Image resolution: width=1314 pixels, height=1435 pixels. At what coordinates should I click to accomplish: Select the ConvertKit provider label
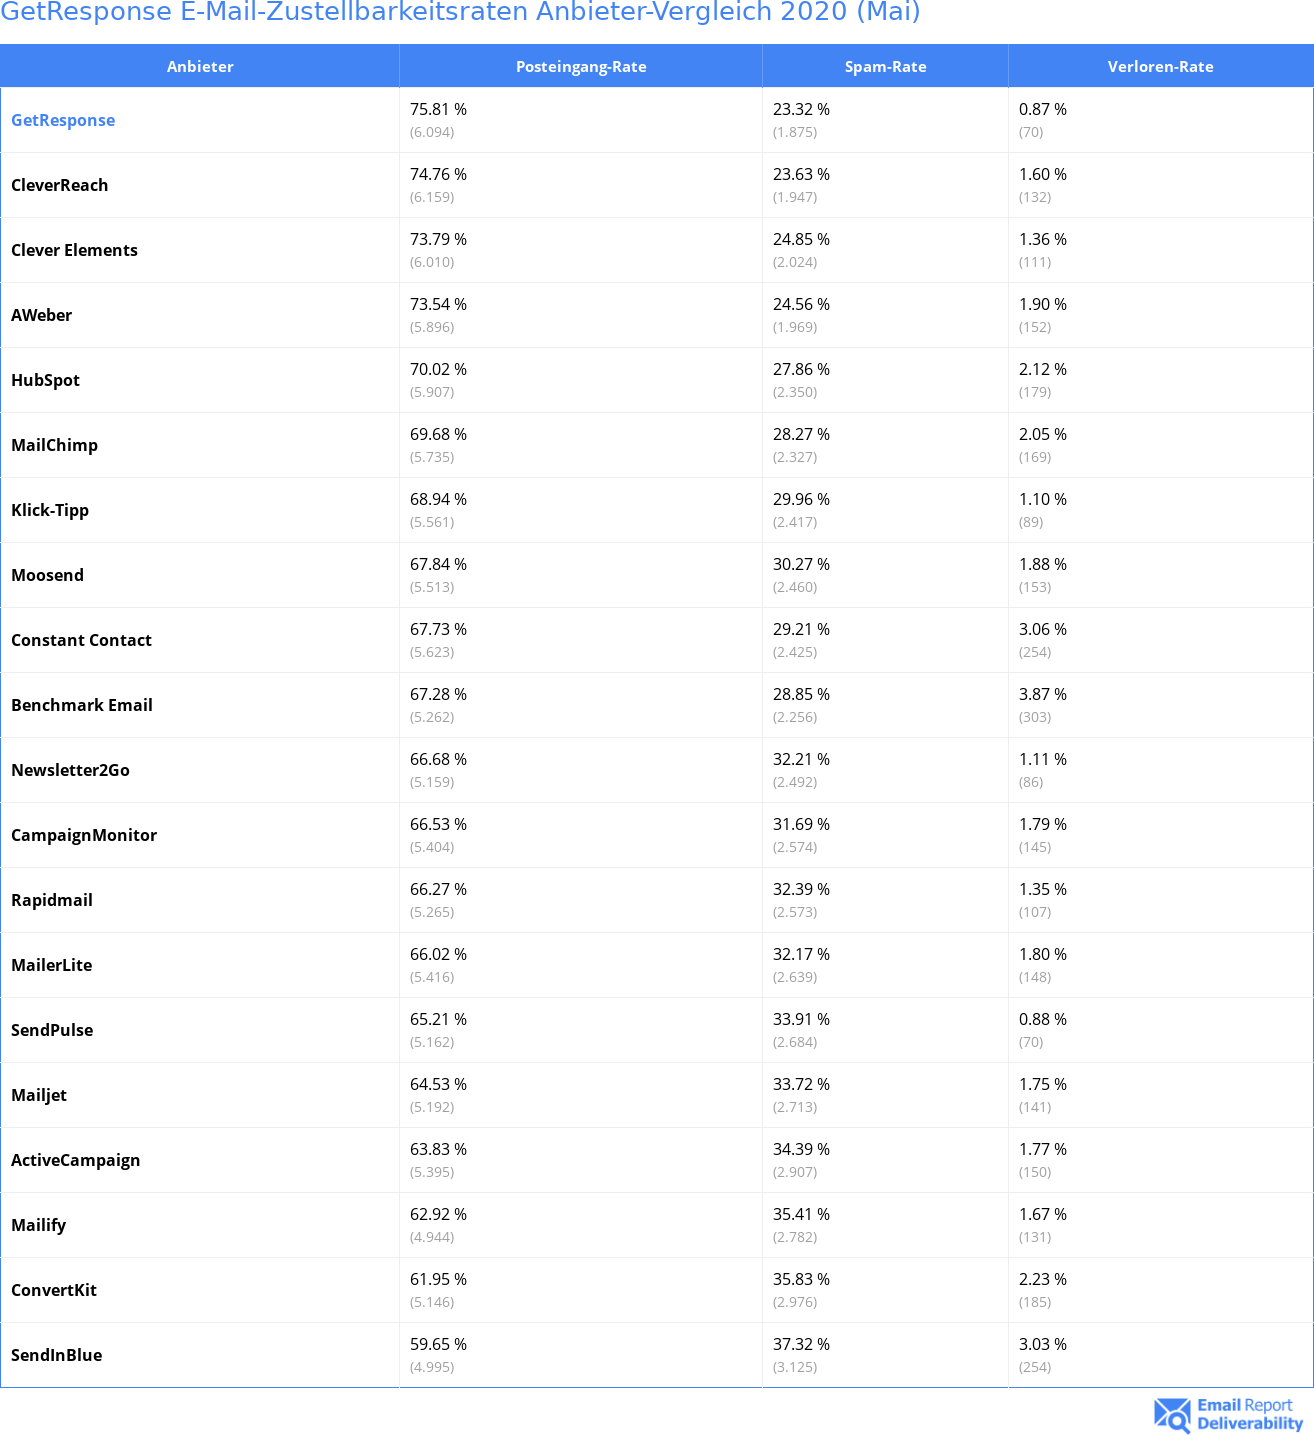click(54, 1290)
